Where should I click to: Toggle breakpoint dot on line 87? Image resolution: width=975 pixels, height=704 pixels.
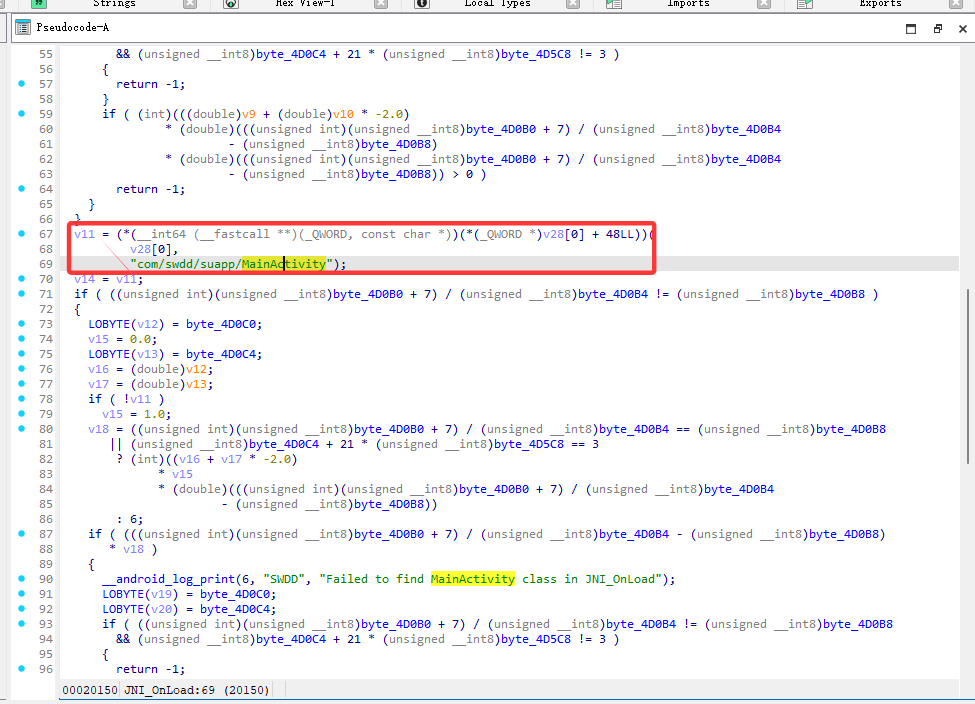[x=22, y=534]
